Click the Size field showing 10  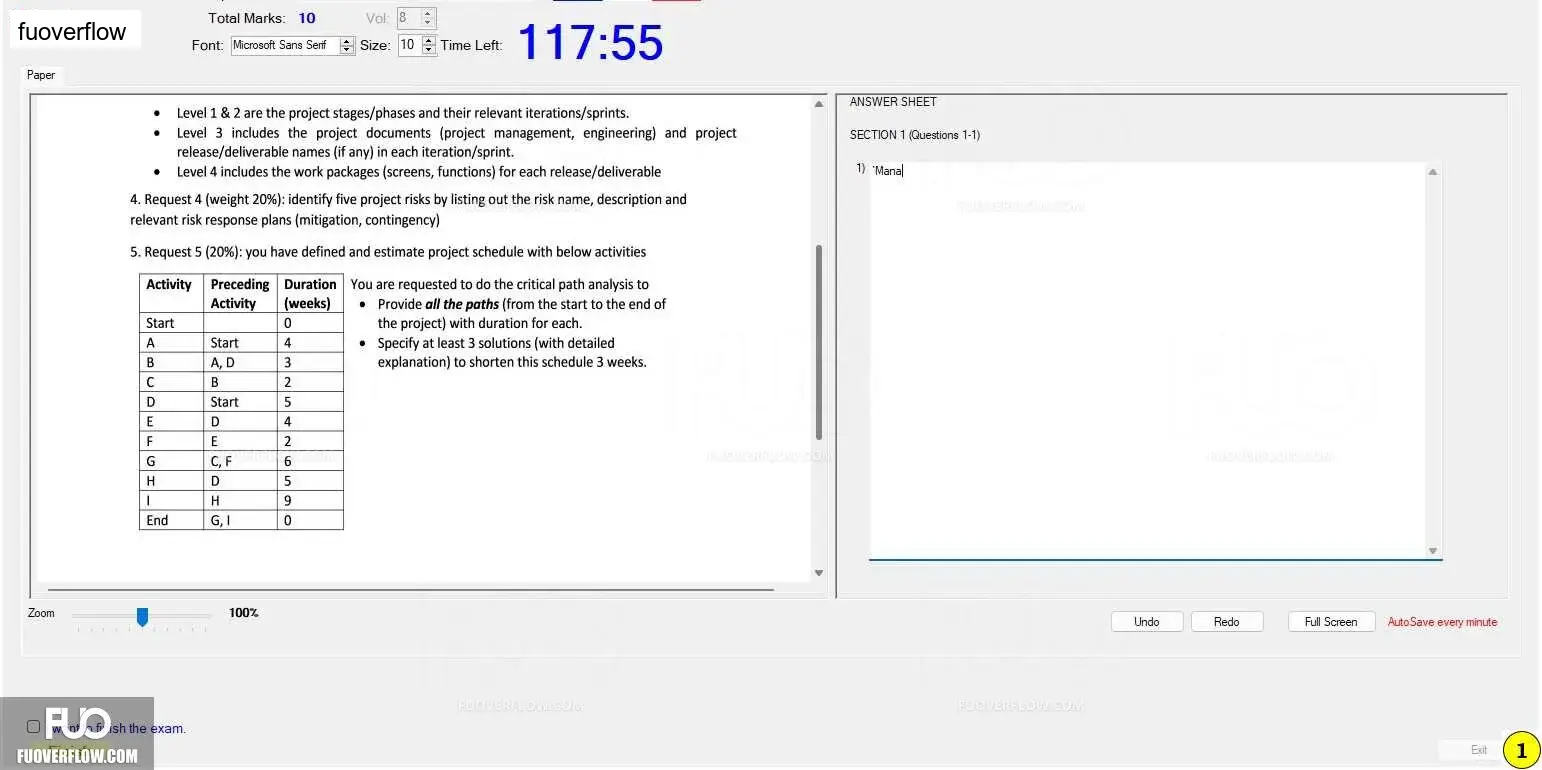point(409,45)
